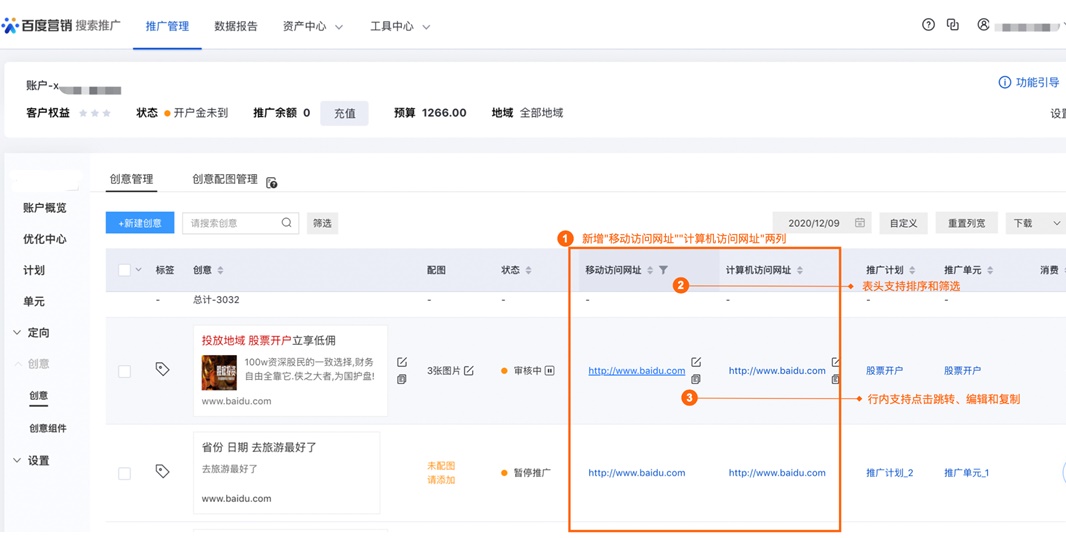The image size is (1066, 538).
Task: Open the 资产中心 dropdown menu
Action: pos(312,27)
